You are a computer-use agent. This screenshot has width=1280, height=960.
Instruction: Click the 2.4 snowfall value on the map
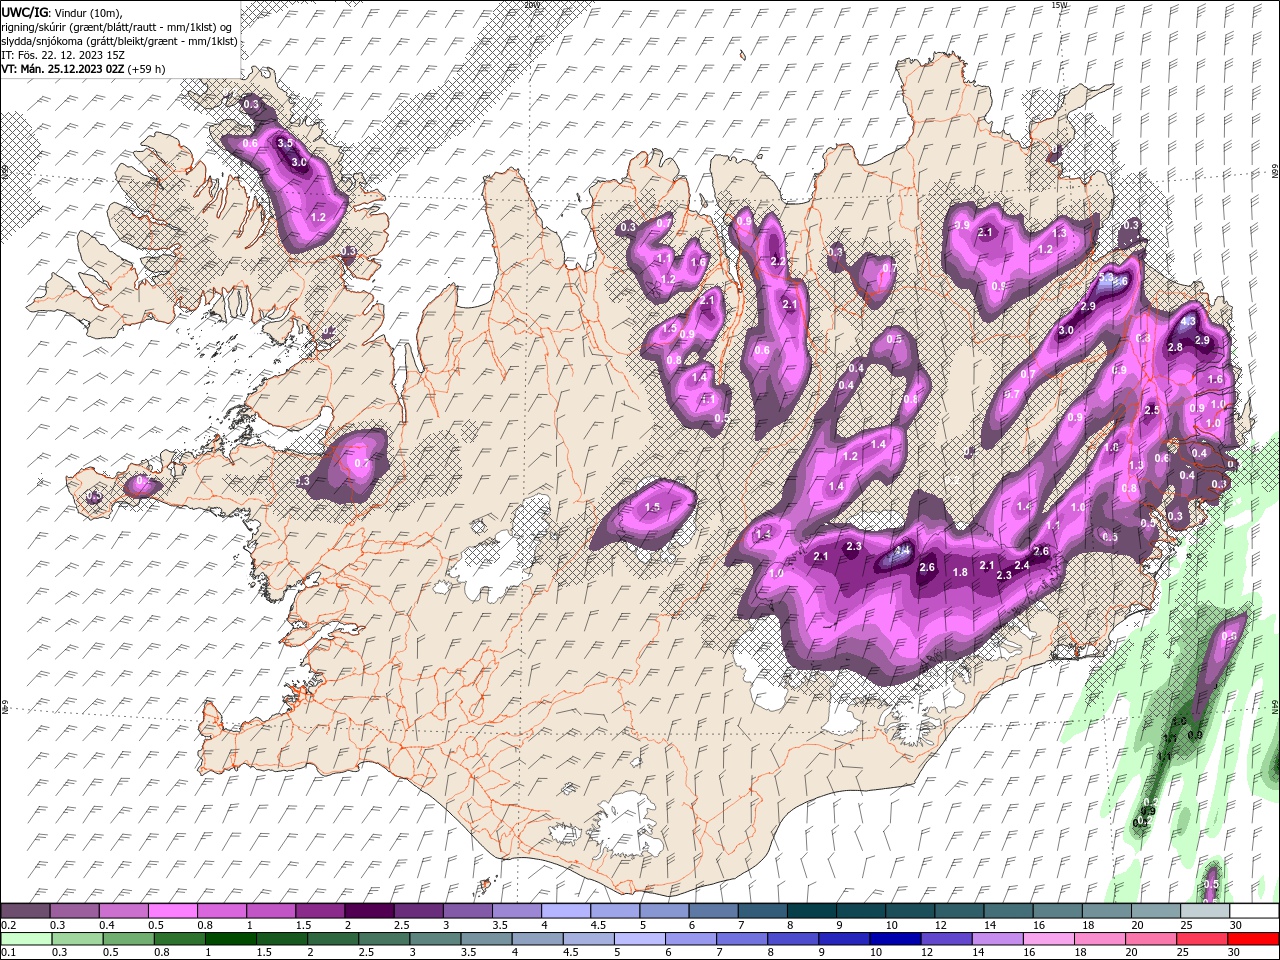tap(1022, 566)
